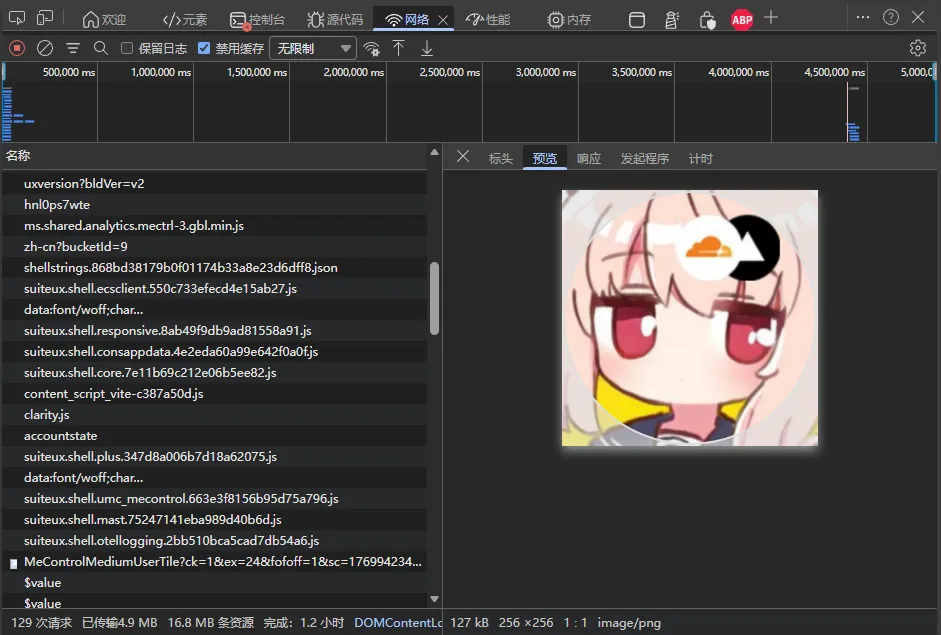
Task: Enable the 保留日志 checkbox
Action: tap(127, 48)
